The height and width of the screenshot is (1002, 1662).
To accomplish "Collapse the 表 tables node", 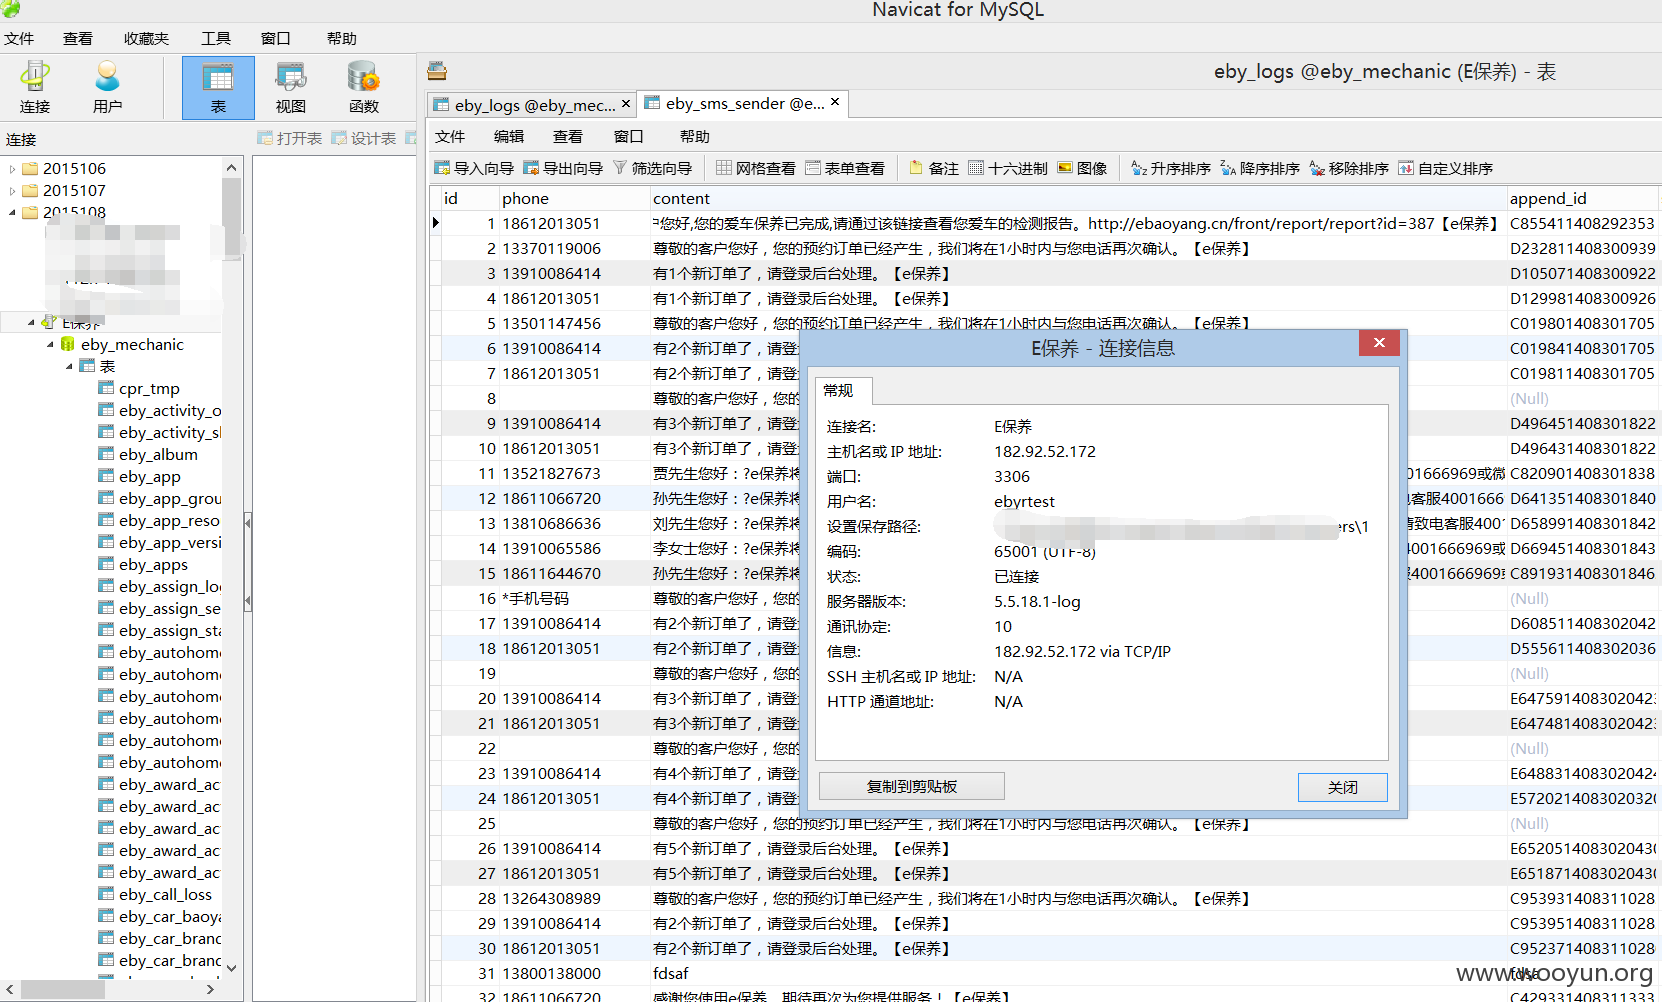I will pos(69,366).
